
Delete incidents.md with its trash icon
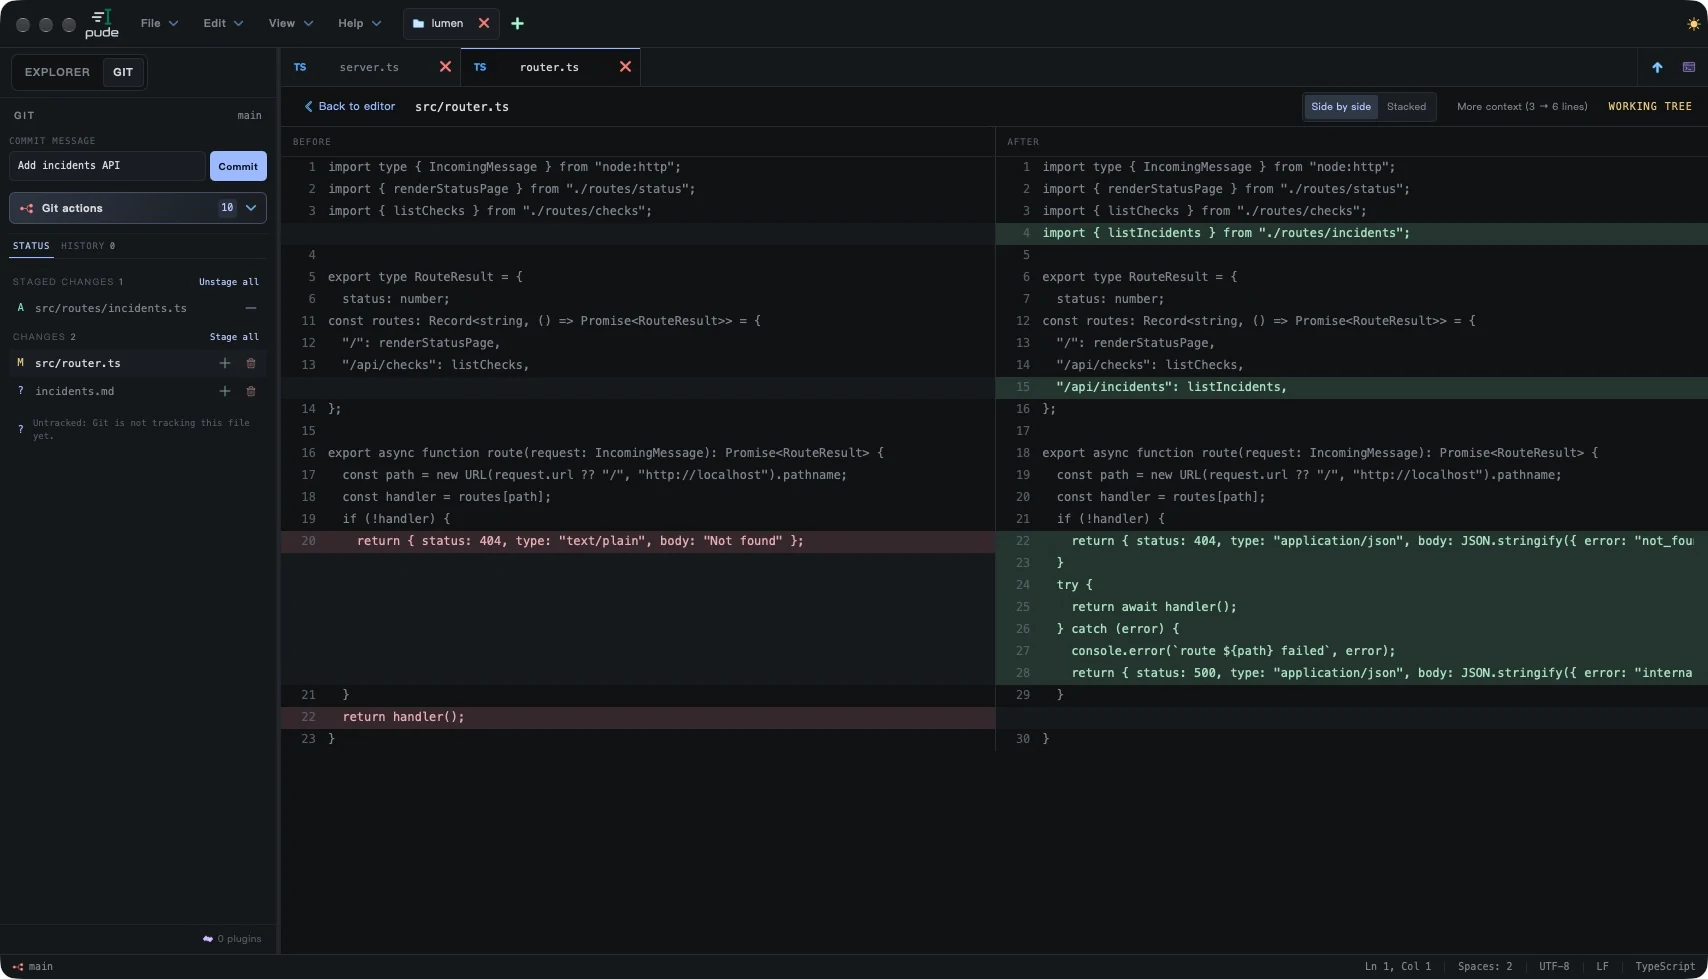pos(251,391)
